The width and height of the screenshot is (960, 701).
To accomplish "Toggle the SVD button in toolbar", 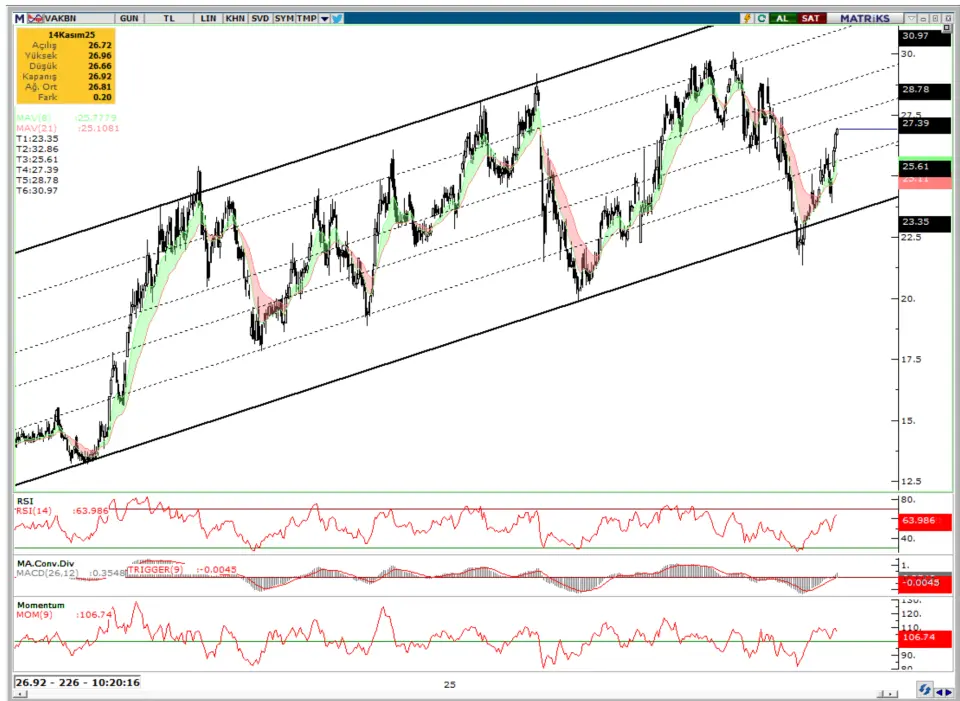I will [259, 18].
